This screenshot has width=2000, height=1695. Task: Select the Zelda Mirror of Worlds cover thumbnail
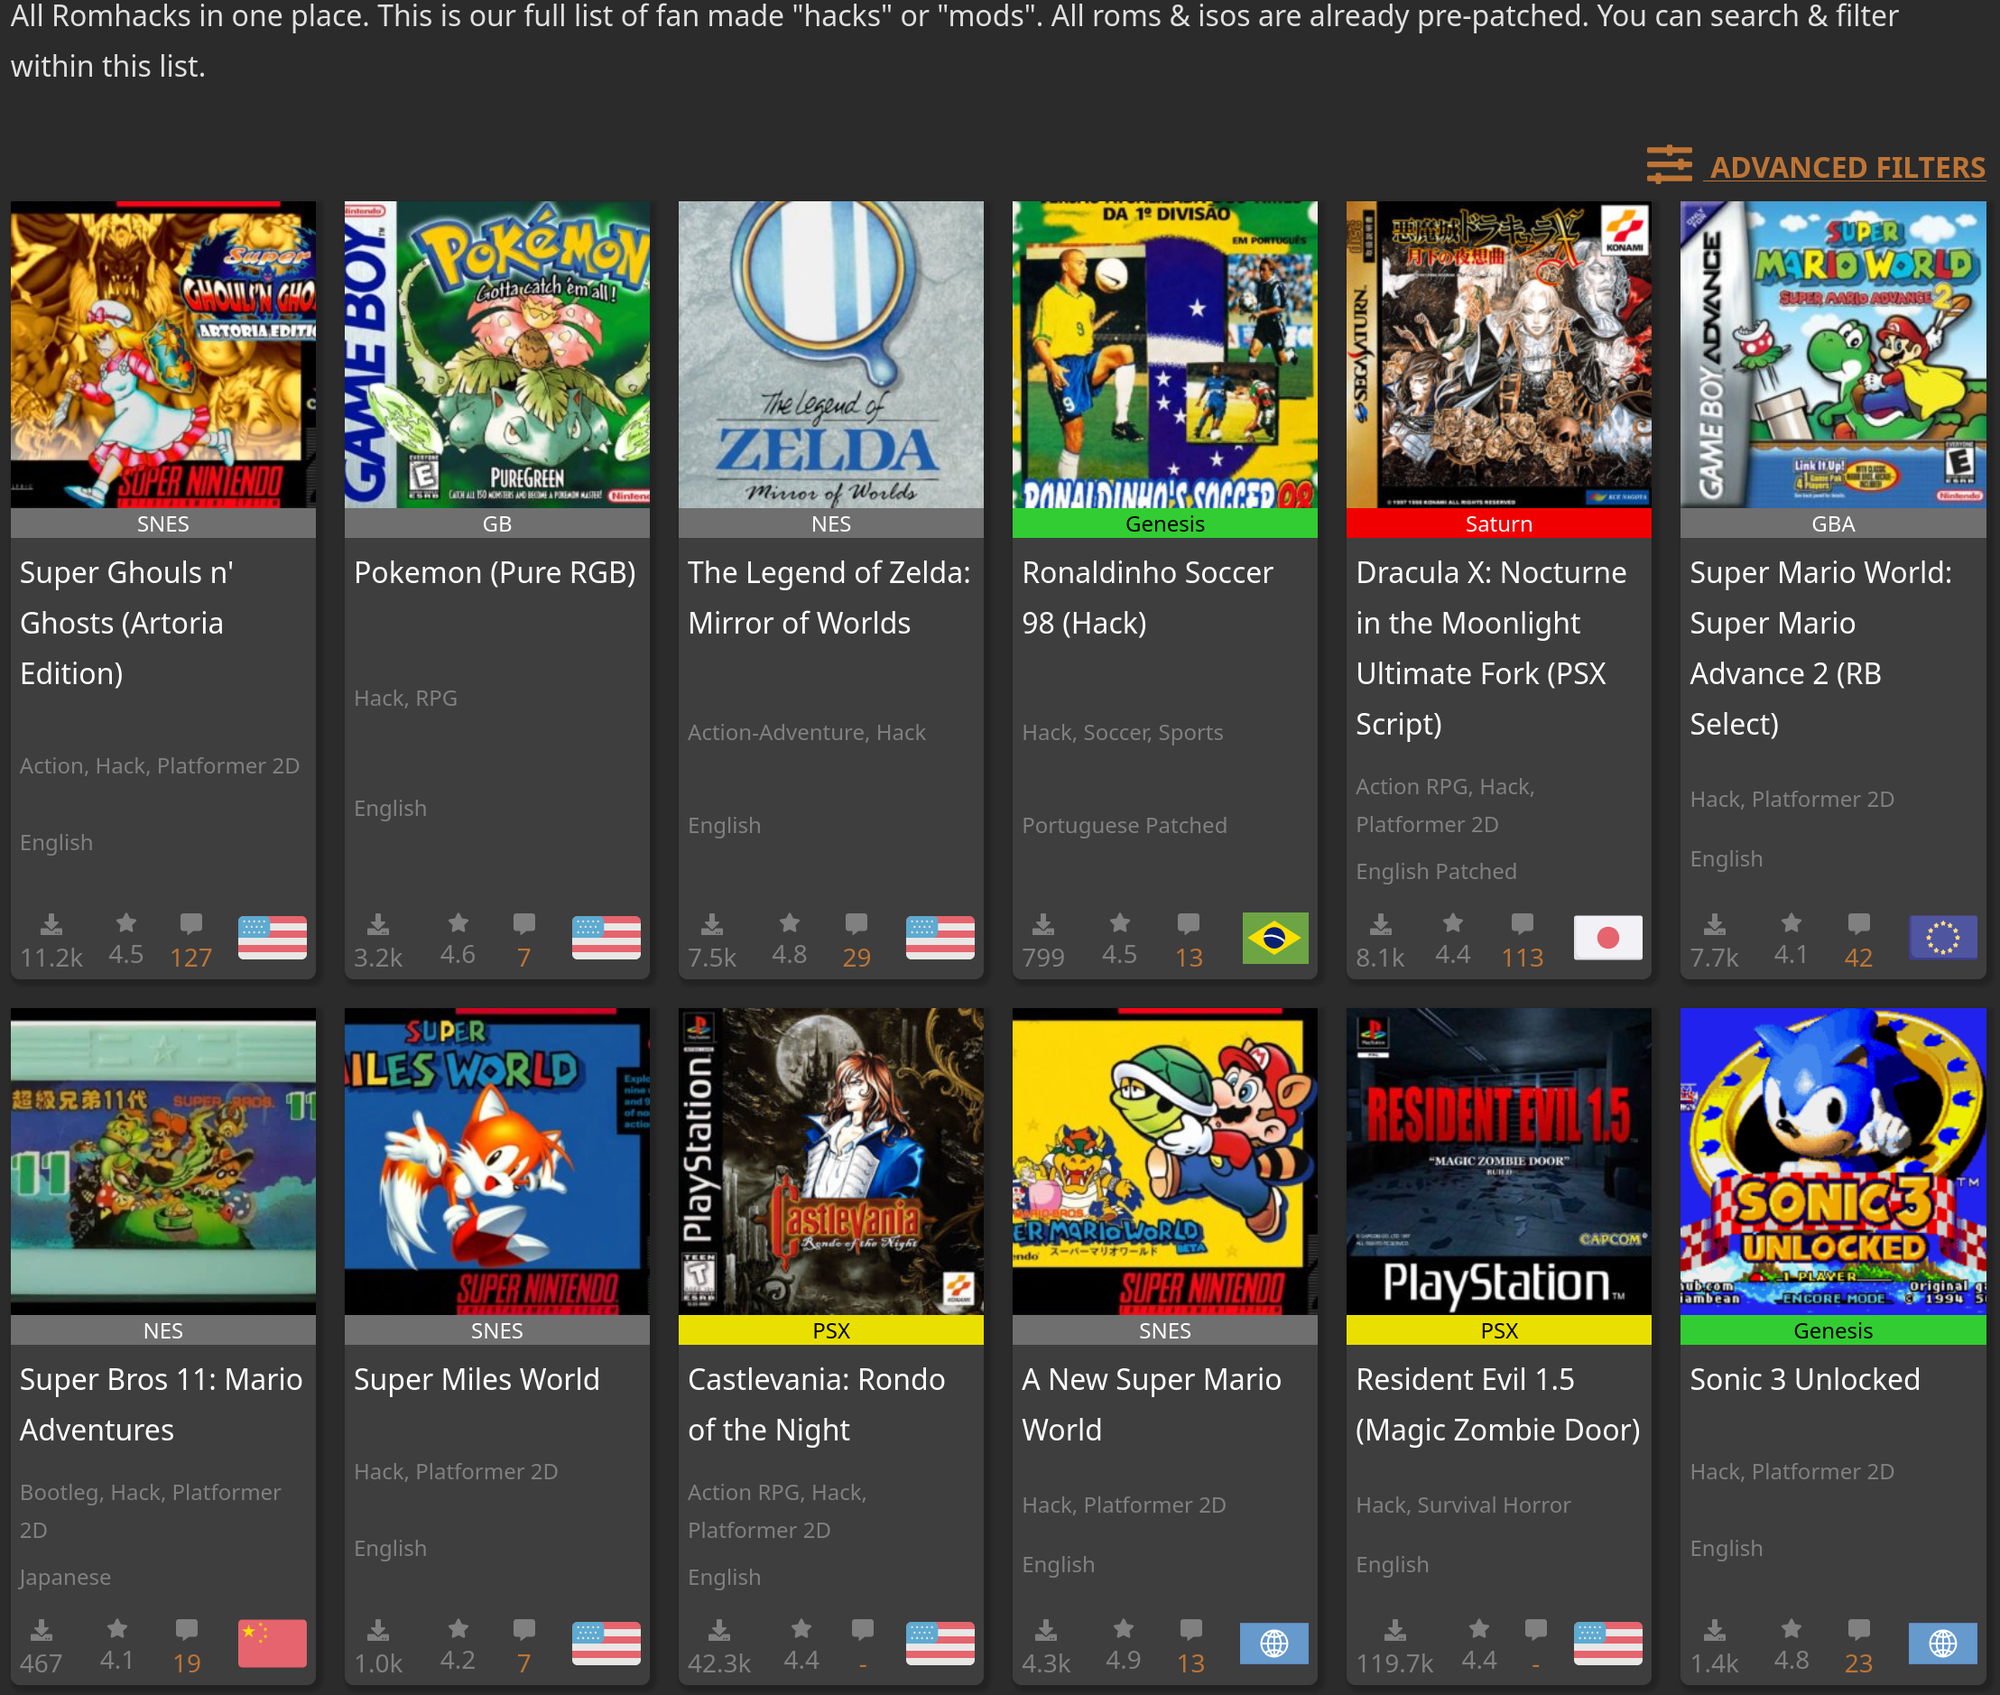(831, 354)
